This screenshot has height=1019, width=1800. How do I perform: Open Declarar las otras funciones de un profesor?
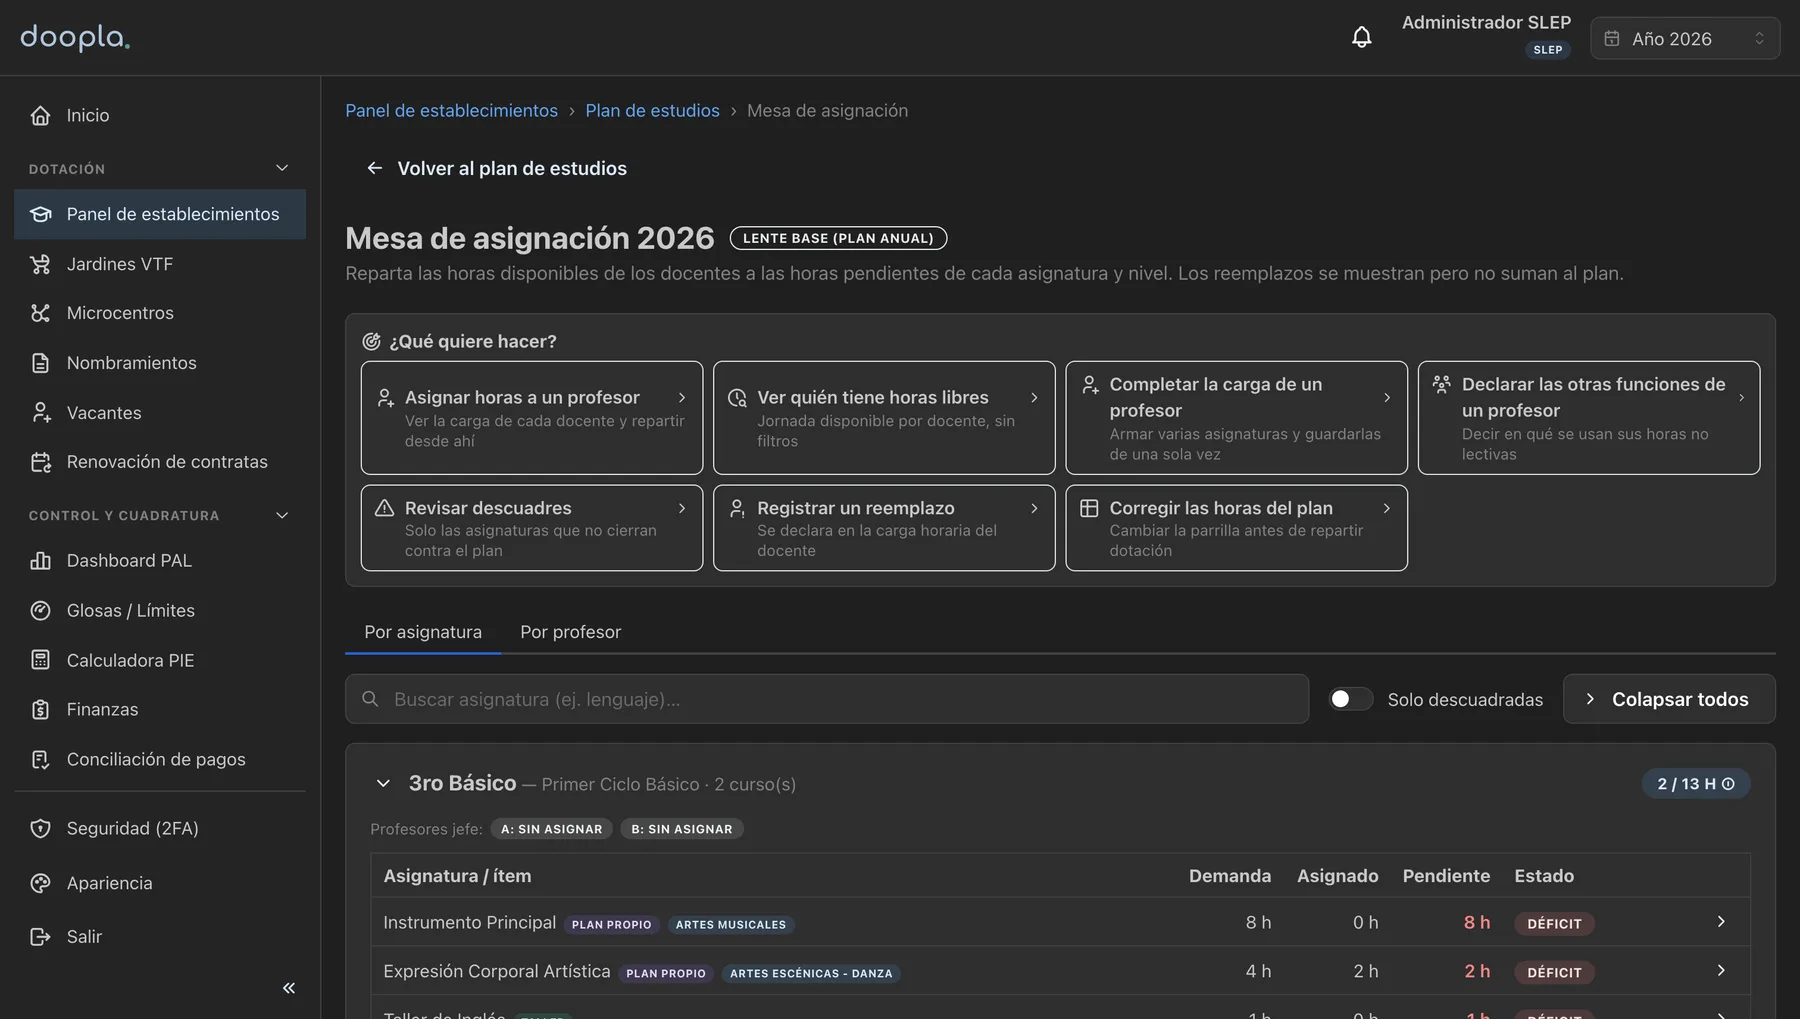pyautogui.click(x=1589, y=418)
